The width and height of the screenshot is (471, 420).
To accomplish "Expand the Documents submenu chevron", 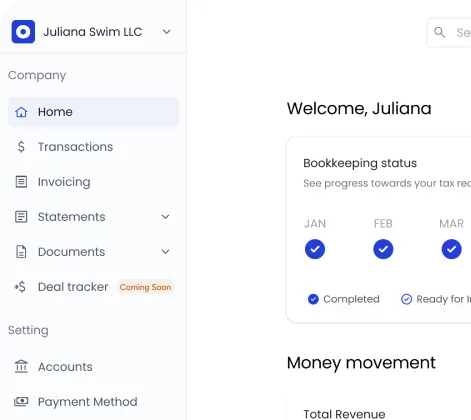I will tap(165, 252).
